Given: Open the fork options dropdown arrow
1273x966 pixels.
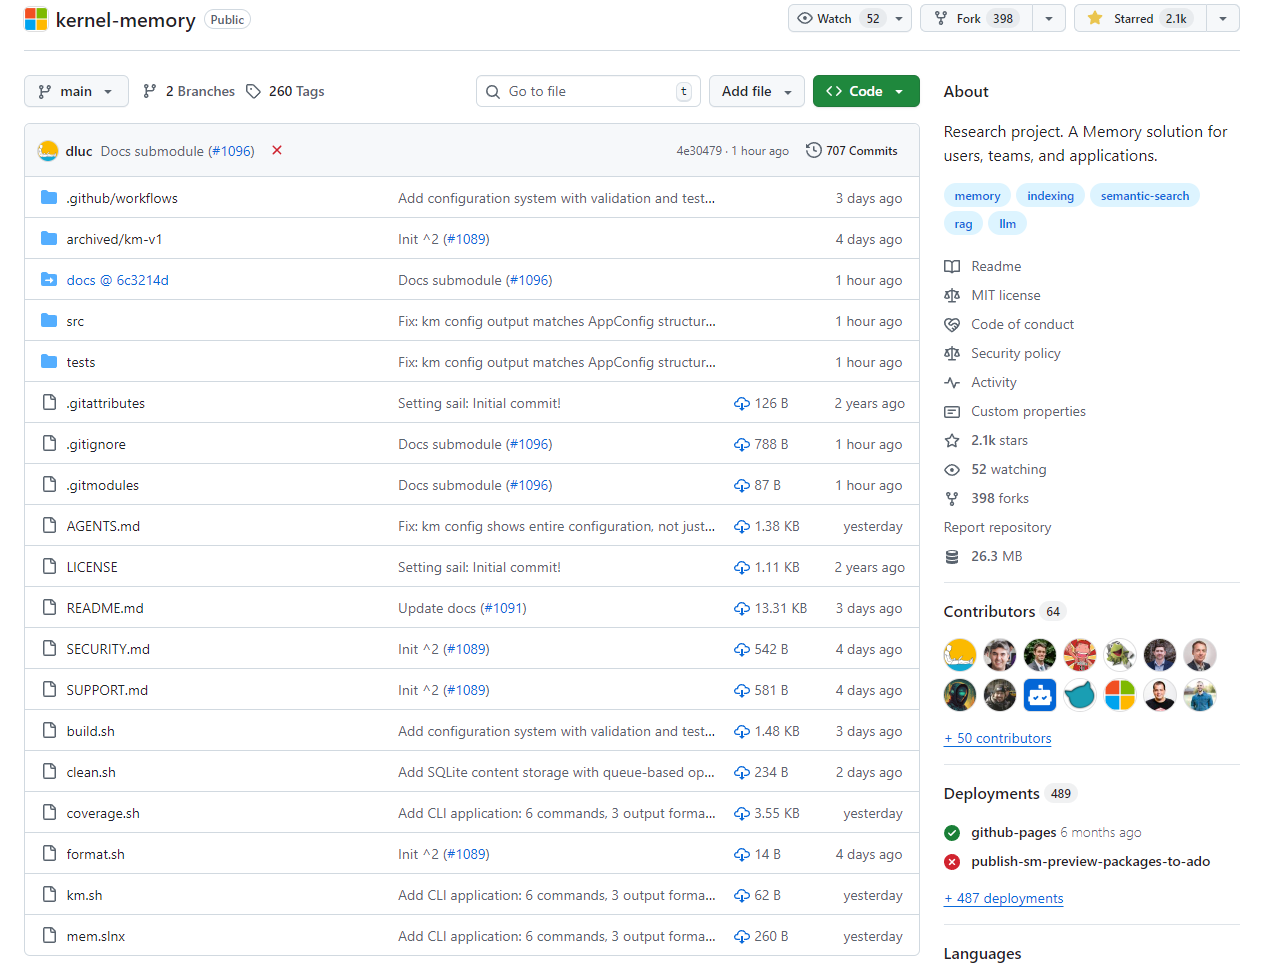Looking at the screenshot, I should pyautogui.click(x=1048, y=18).
